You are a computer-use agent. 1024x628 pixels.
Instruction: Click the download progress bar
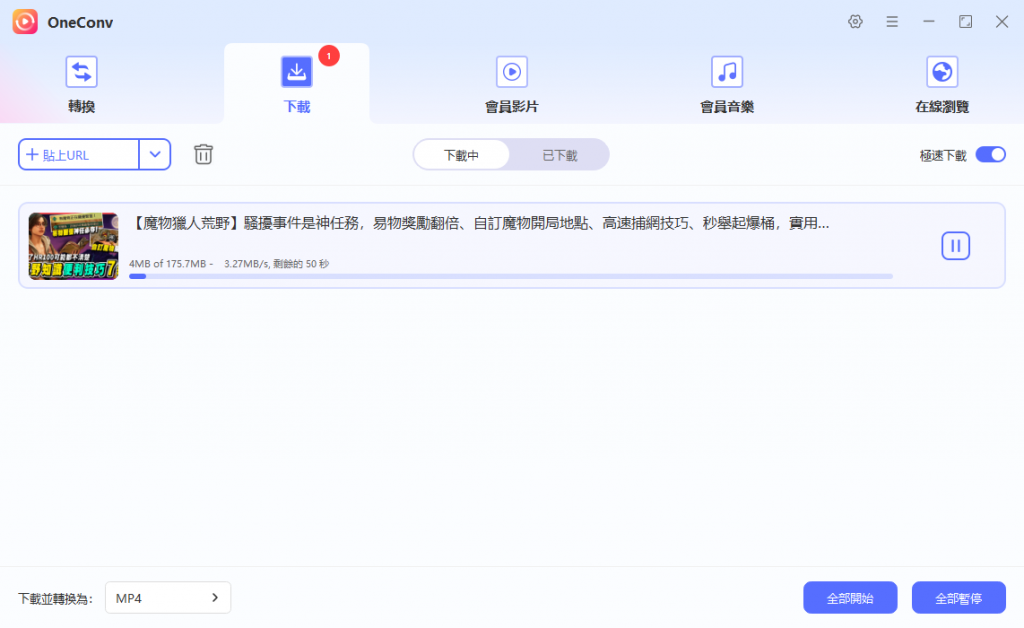tap(511, 276)
